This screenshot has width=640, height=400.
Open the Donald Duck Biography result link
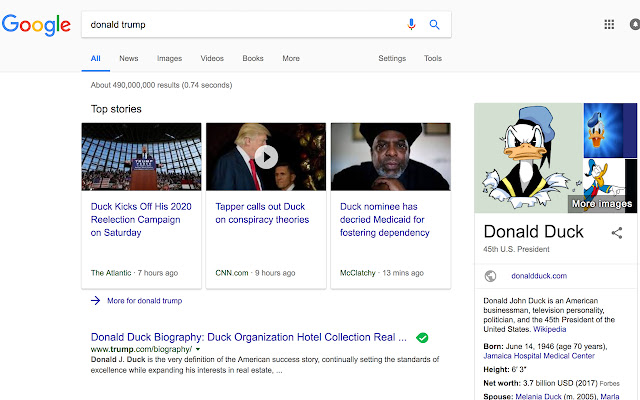click(248, 337)
